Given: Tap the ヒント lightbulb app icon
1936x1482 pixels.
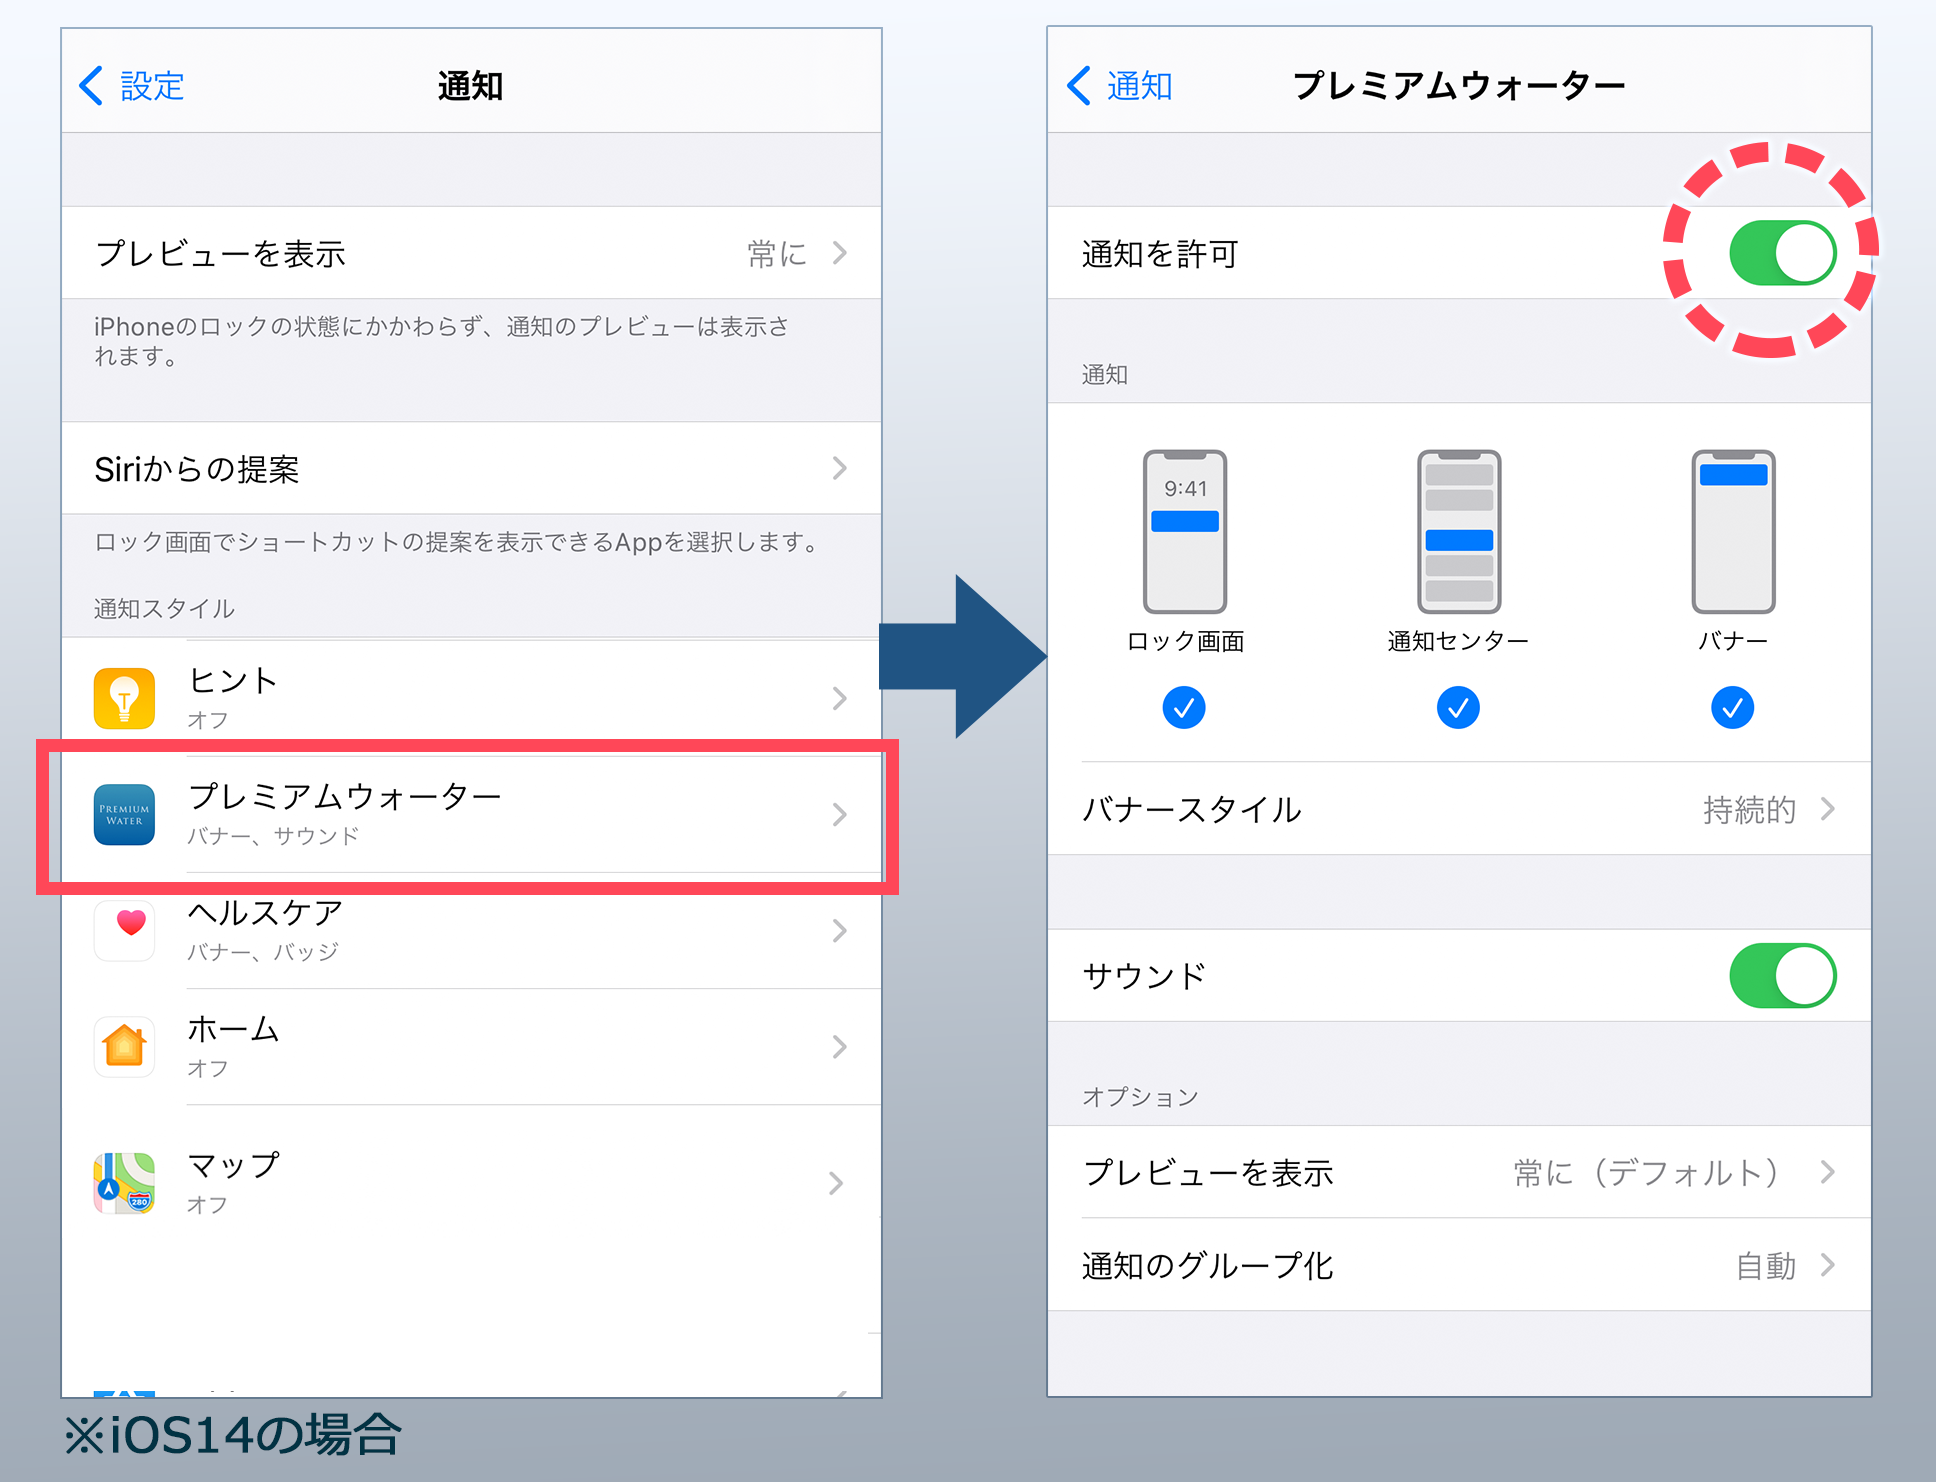Looking at the screenshot, I should tap(124, 698).
